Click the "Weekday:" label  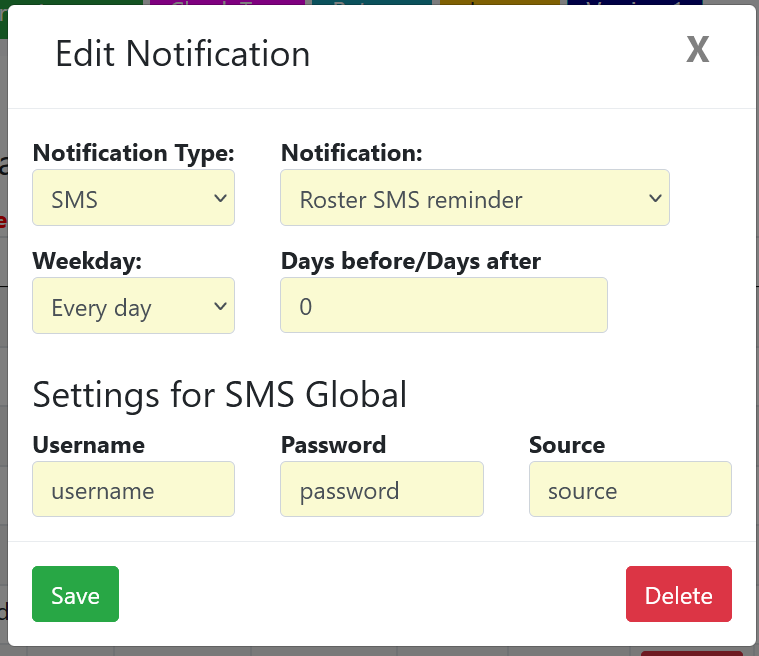[87, 261]
